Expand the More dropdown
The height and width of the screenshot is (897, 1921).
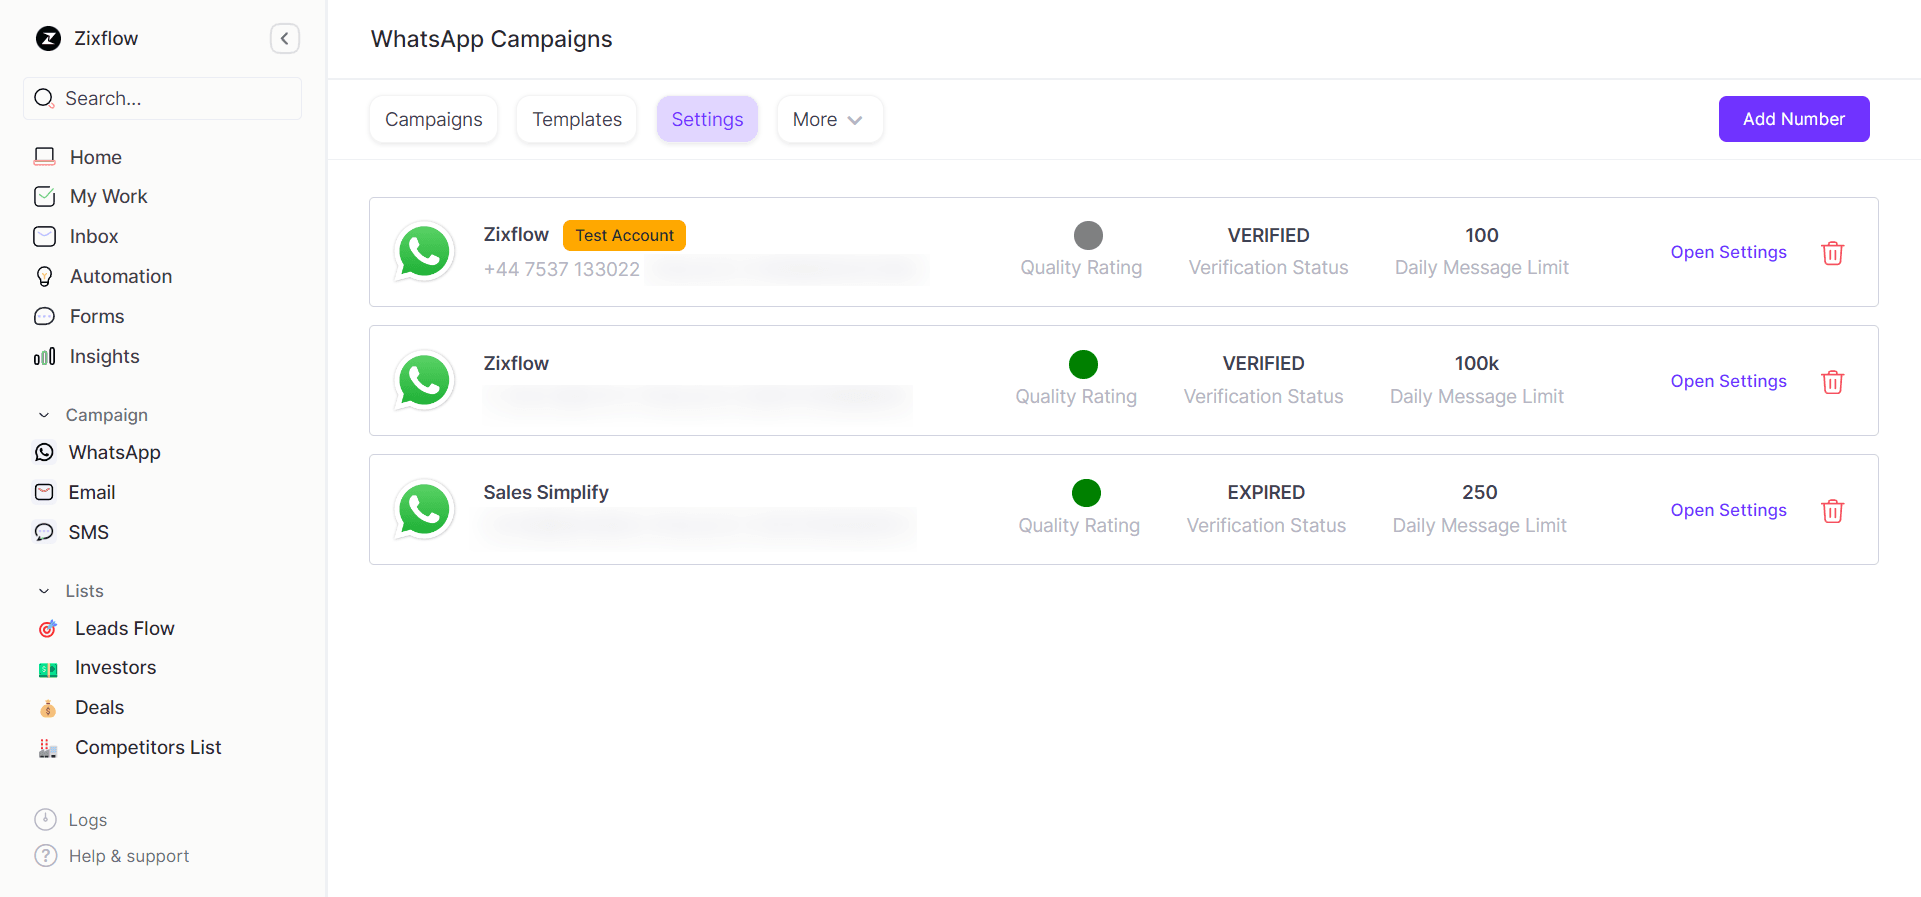[x=829, y=120]
